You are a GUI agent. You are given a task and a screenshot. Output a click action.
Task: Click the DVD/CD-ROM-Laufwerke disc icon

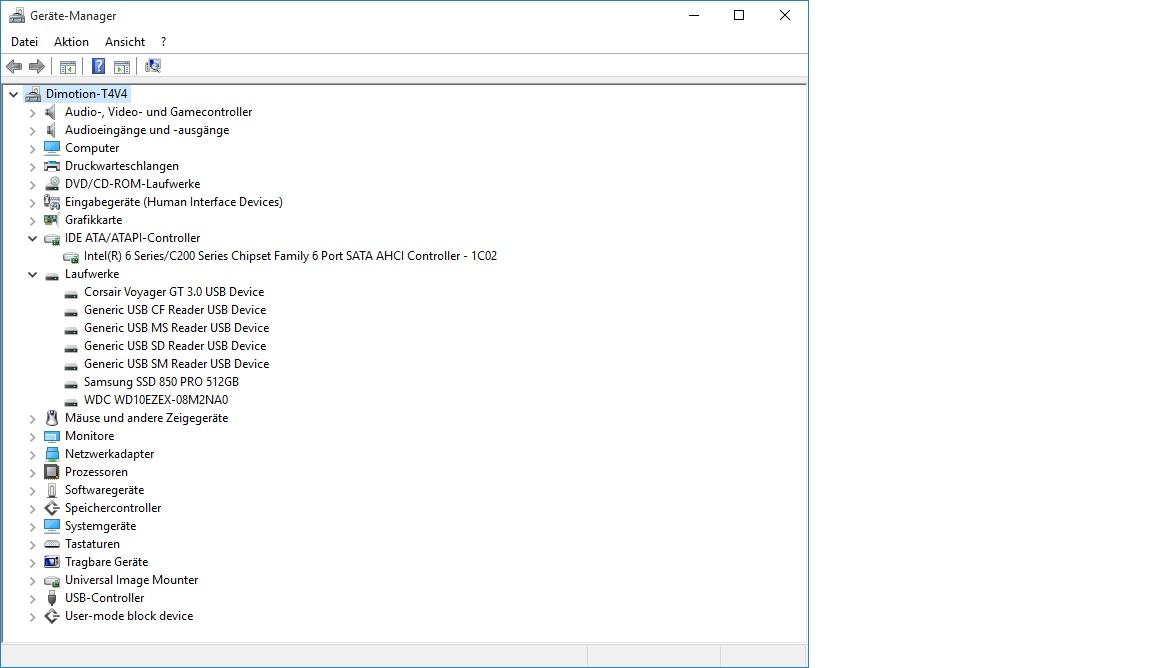click(51, 184)
